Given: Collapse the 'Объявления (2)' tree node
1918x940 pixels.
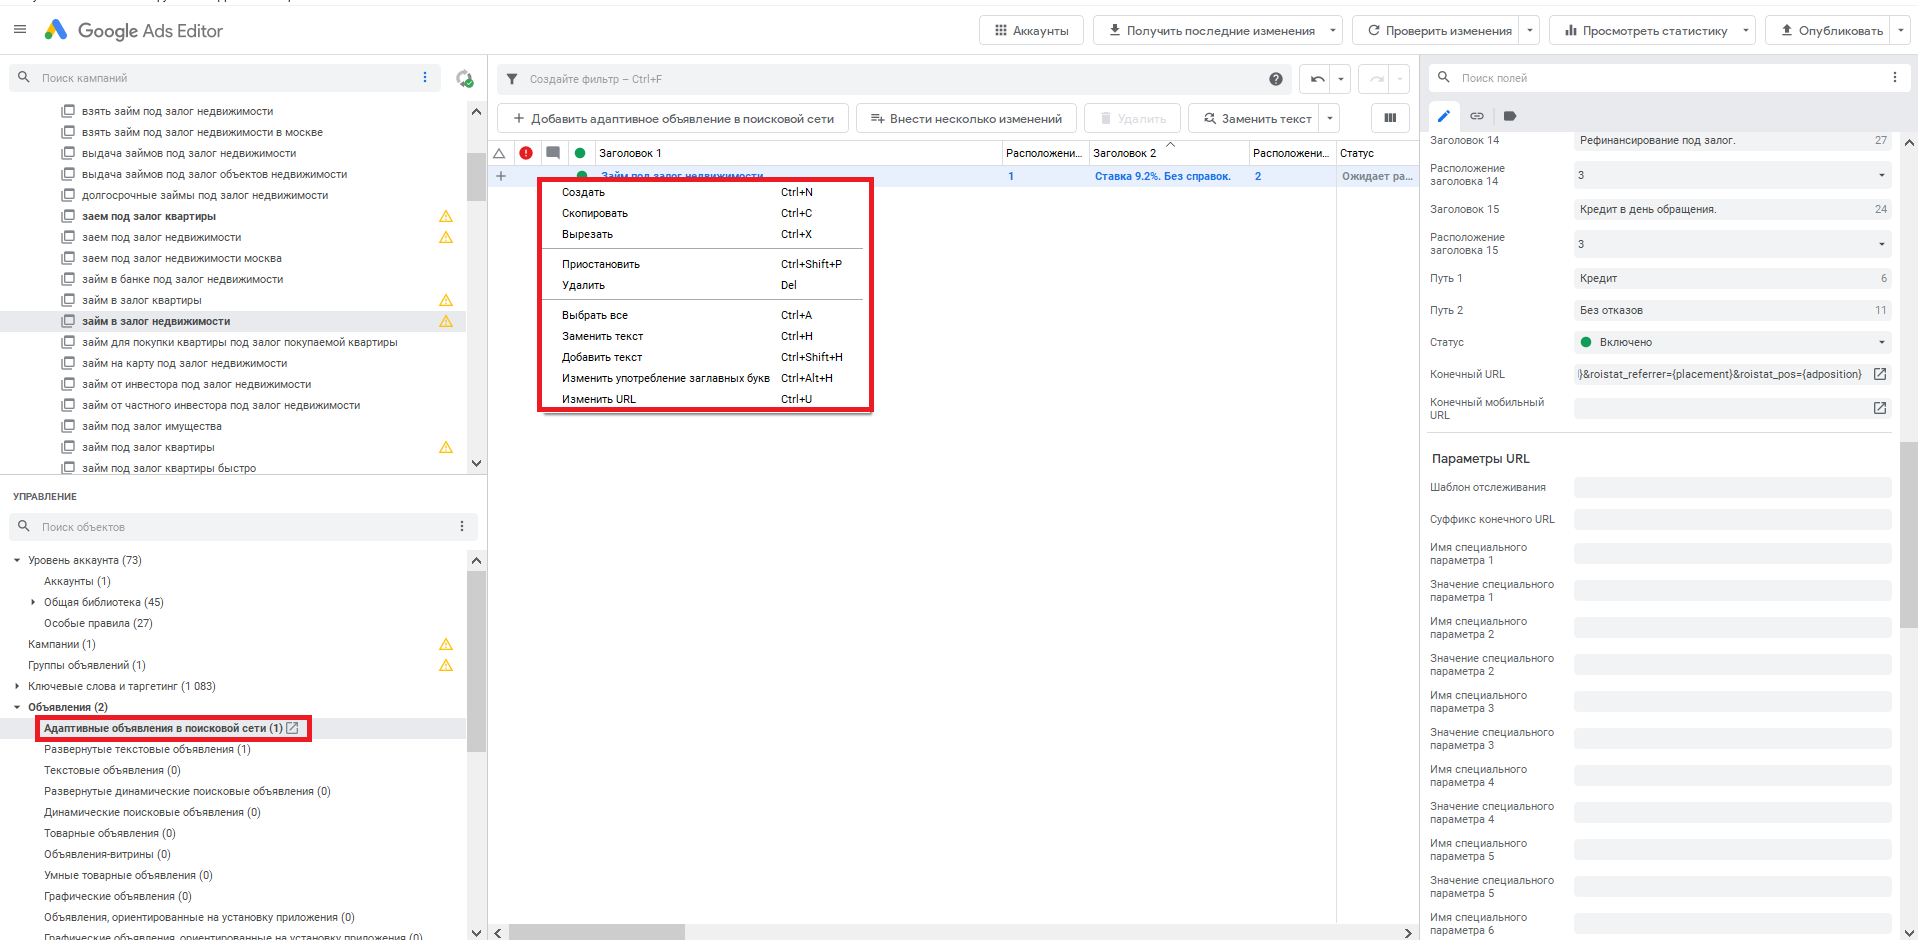Looking at the screenshot, I should coord(17,707).
